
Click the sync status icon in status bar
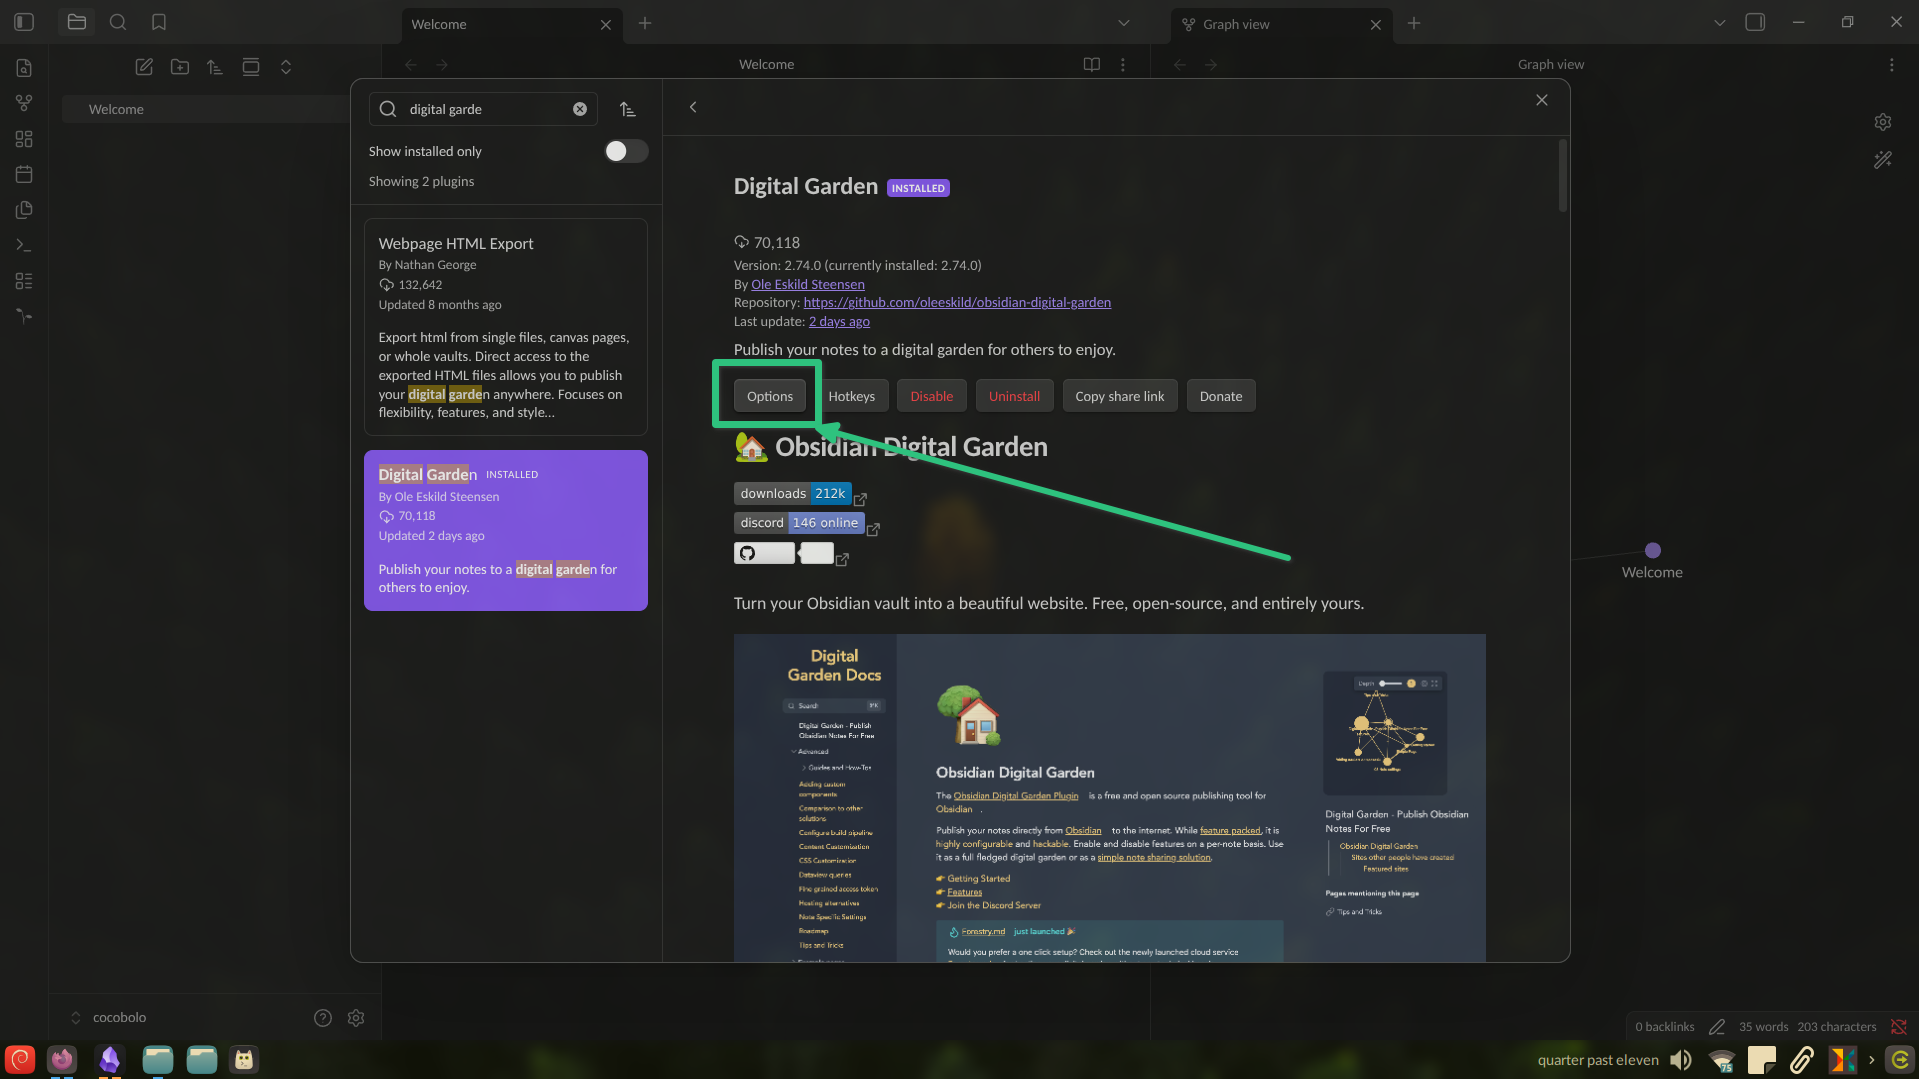pyautogui.click(x=1898, y=1026)
